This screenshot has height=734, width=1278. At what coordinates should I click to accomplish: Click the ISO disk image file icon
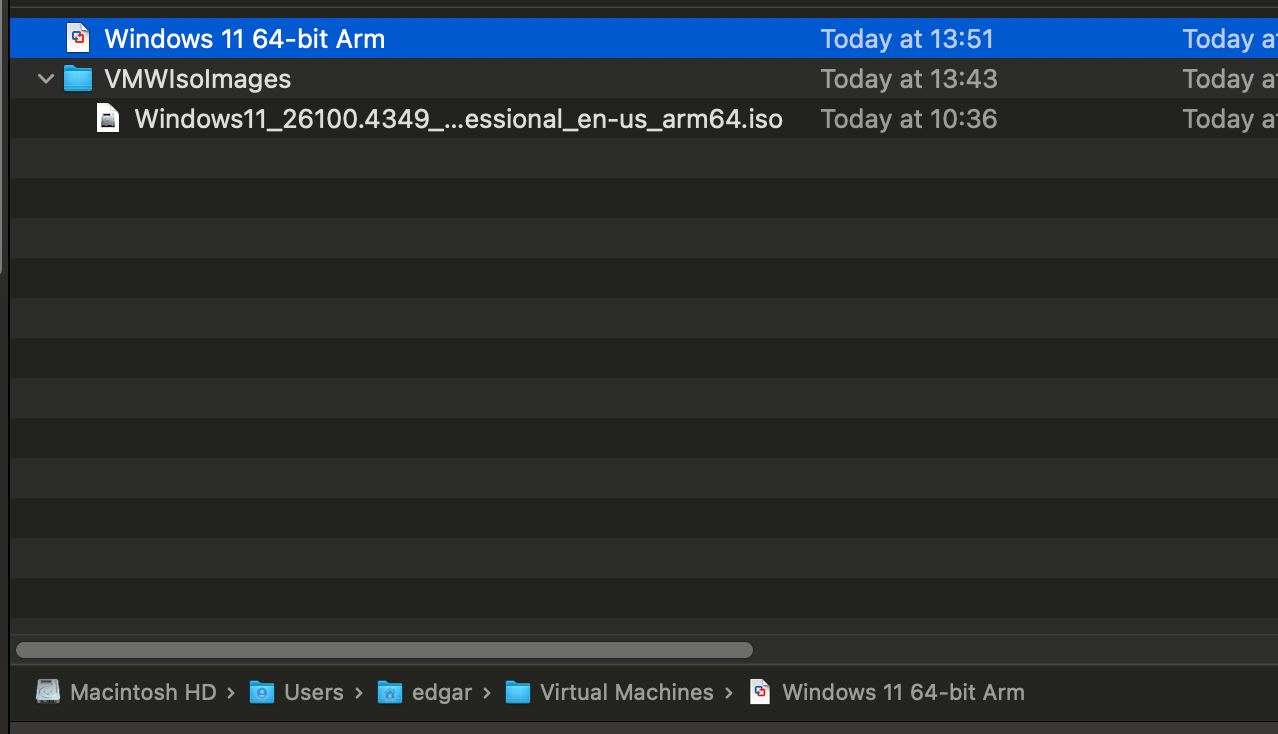[108, 119]
